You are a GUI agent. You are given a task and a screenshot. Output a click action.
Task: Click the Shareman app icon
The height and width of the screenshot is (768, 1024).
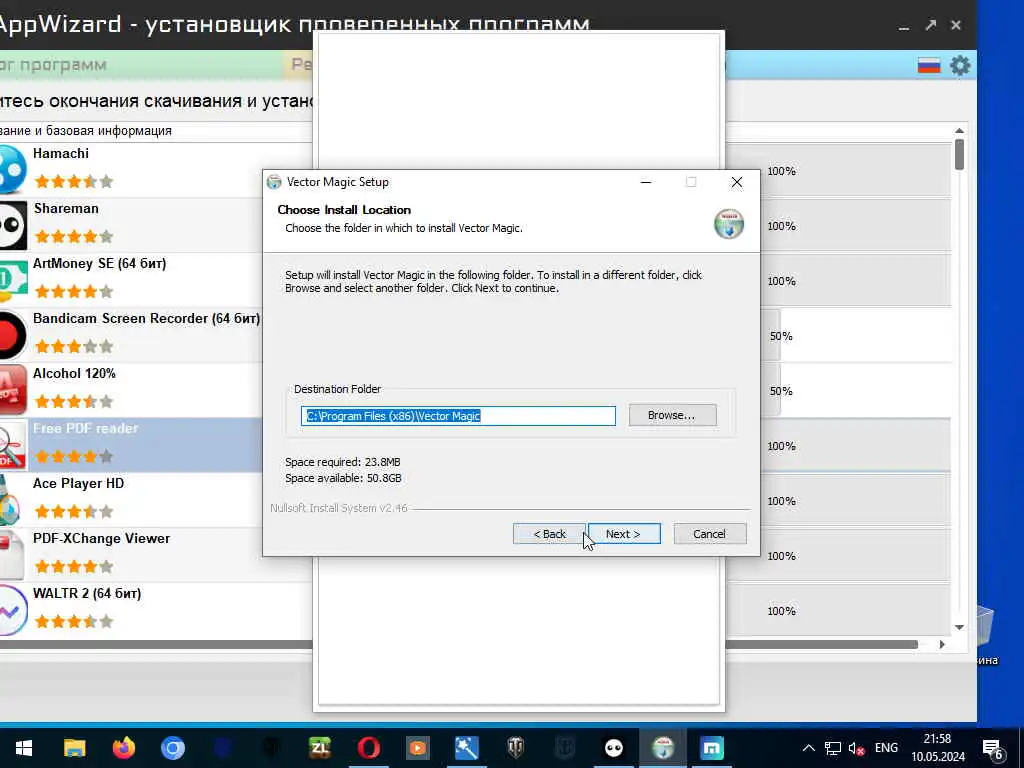12,225
